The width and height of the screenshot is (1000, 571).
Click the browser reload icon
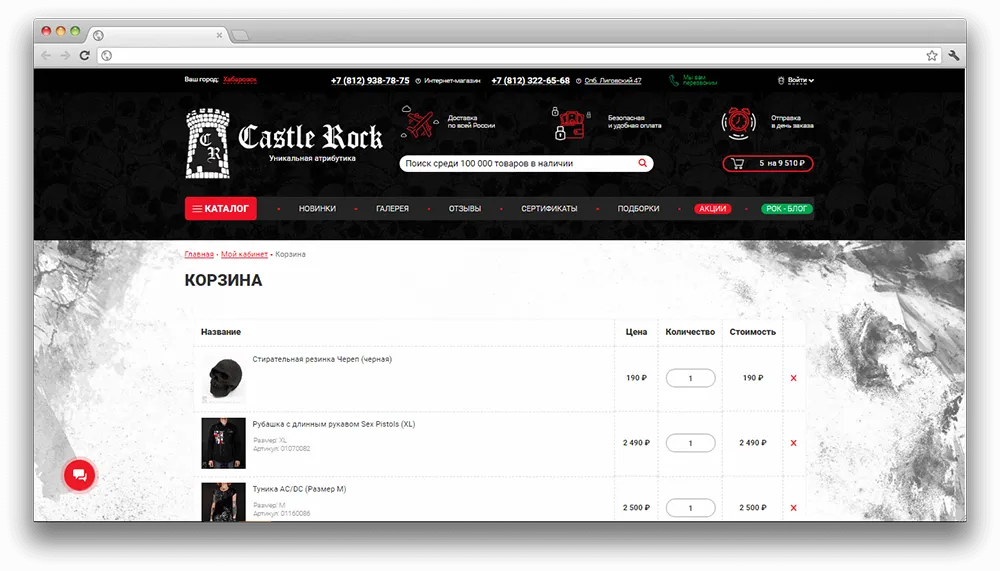84,56
